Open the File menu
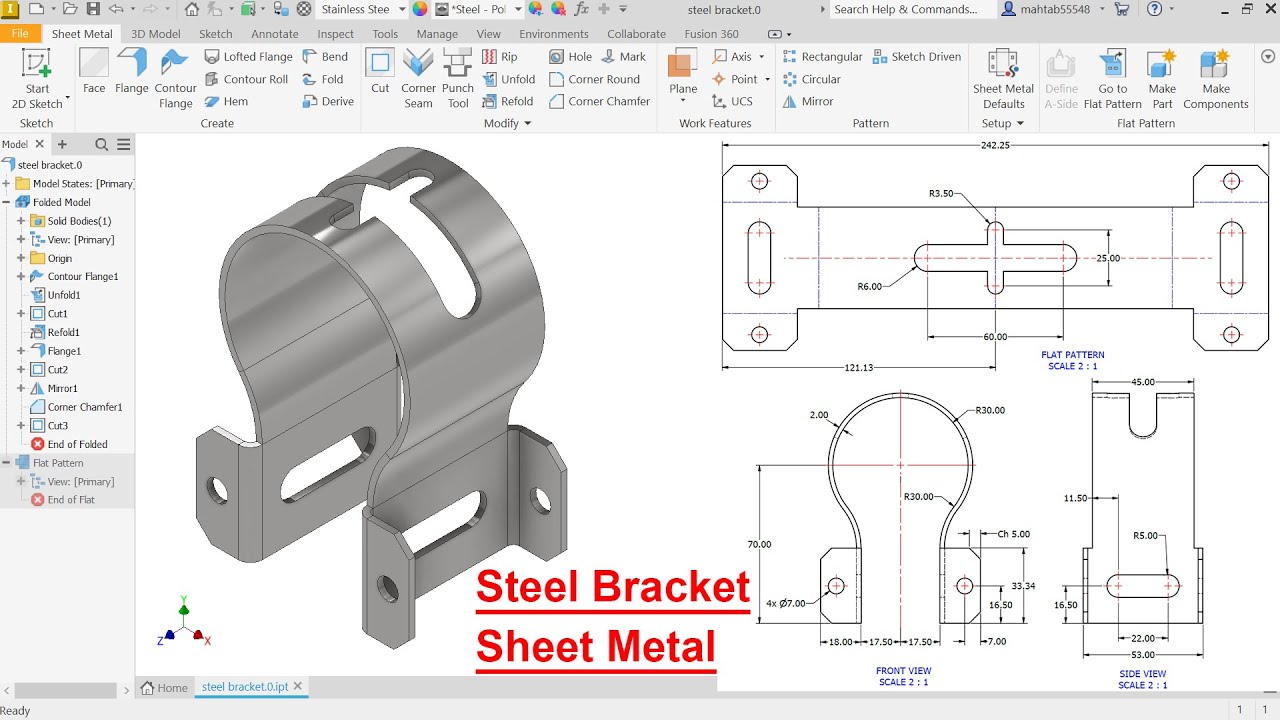1280x720 pixels. point(20,34)
